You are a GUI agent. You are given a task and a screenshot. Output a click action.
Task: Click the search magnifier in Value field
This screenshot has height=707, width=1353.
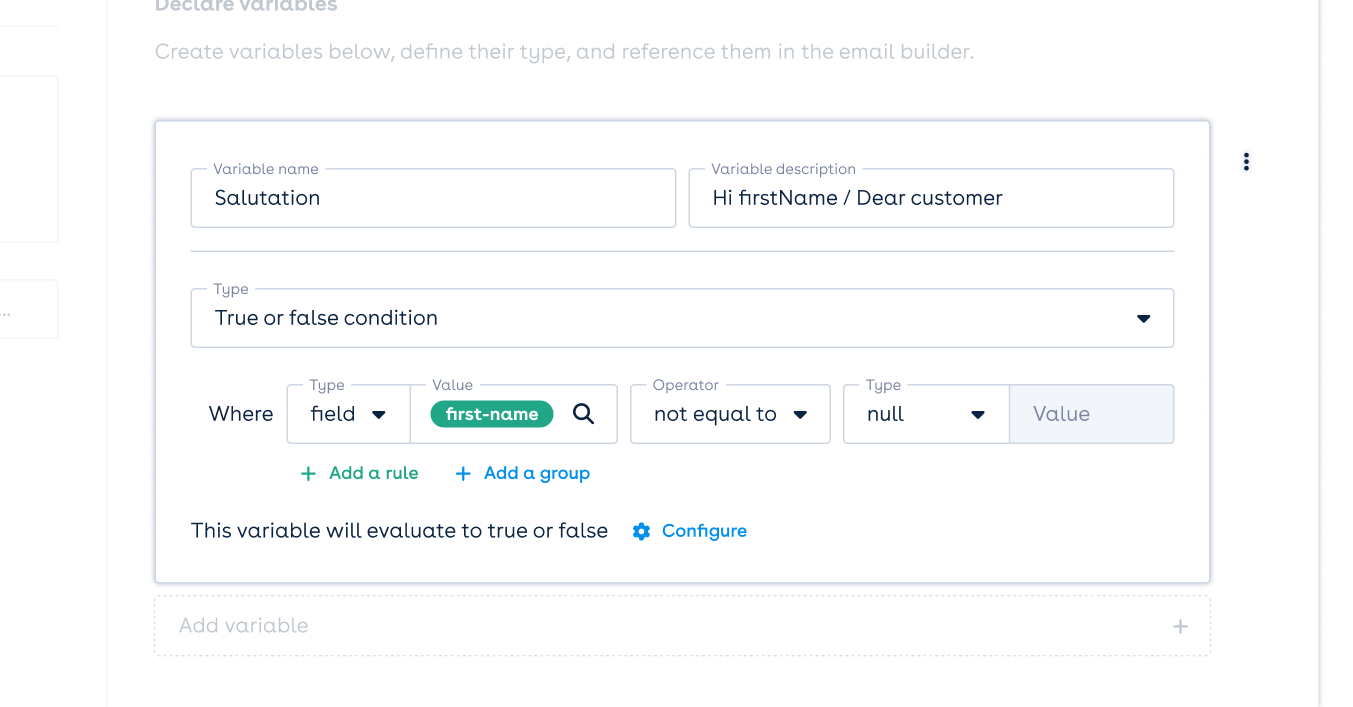[x=583, y=414]
